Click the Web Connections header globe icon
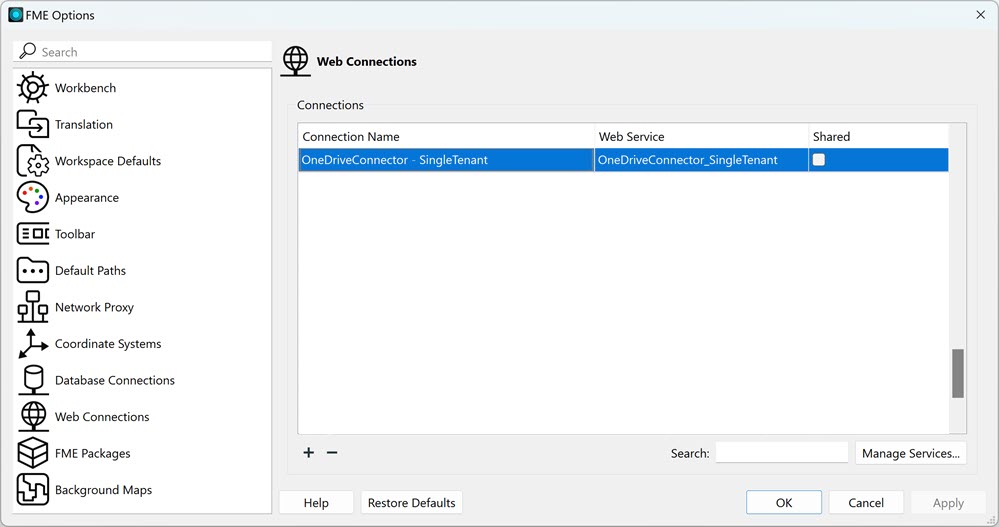999x527 pixels. click(x=296, y=61)
